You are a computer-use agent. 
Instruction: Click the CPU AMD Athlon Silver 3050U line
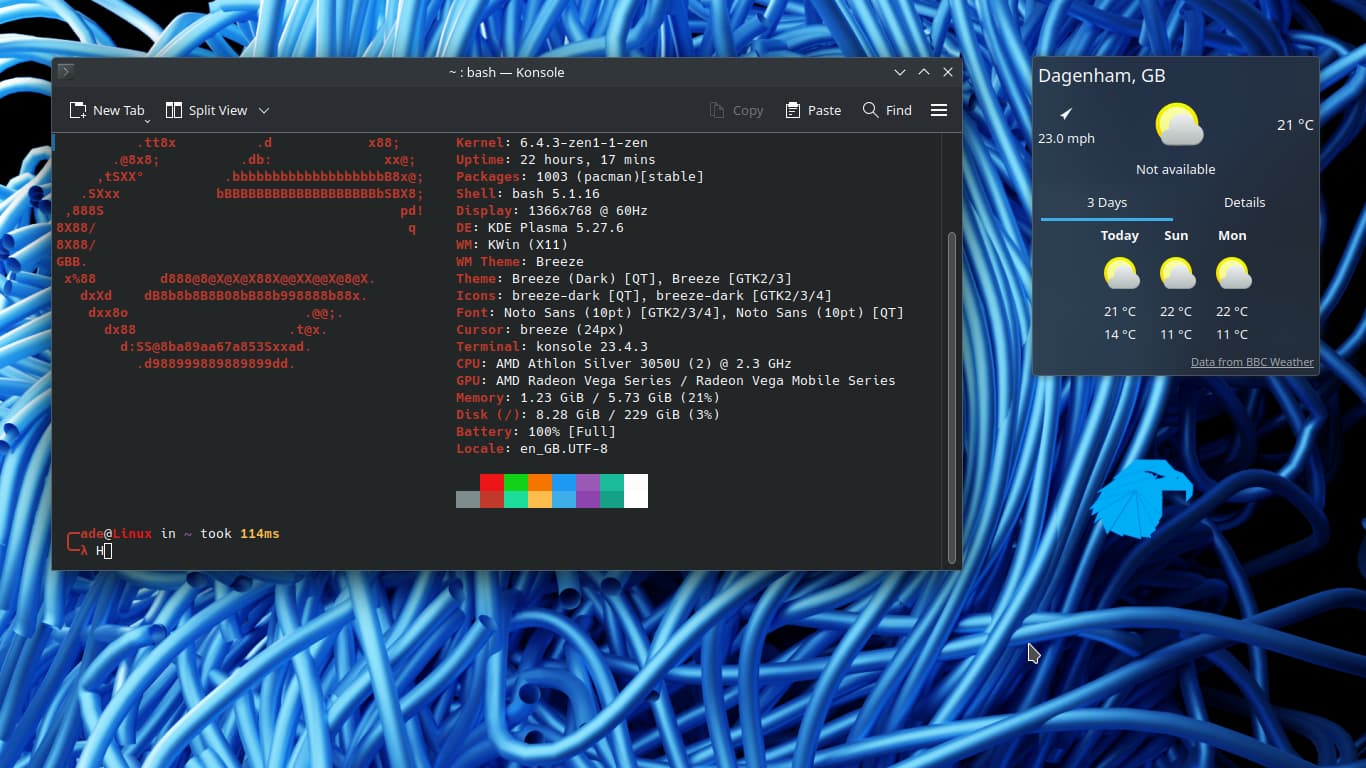[624, 364]
